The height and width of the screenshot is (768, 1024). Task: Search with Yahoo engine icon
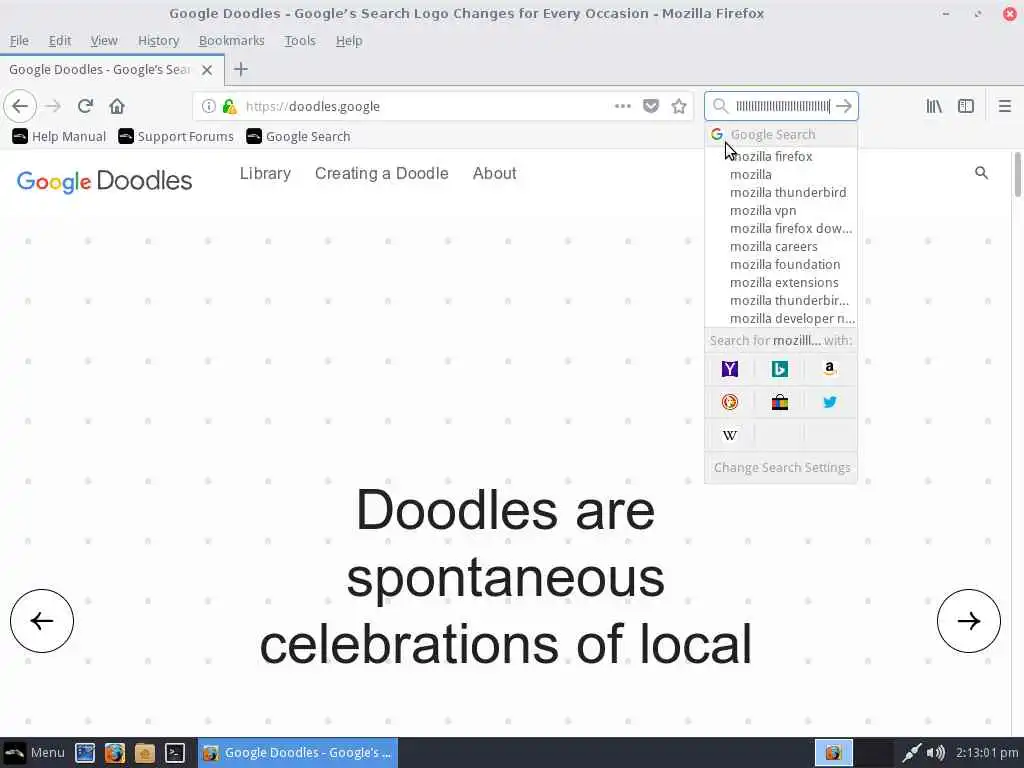[x=730, y=369]
